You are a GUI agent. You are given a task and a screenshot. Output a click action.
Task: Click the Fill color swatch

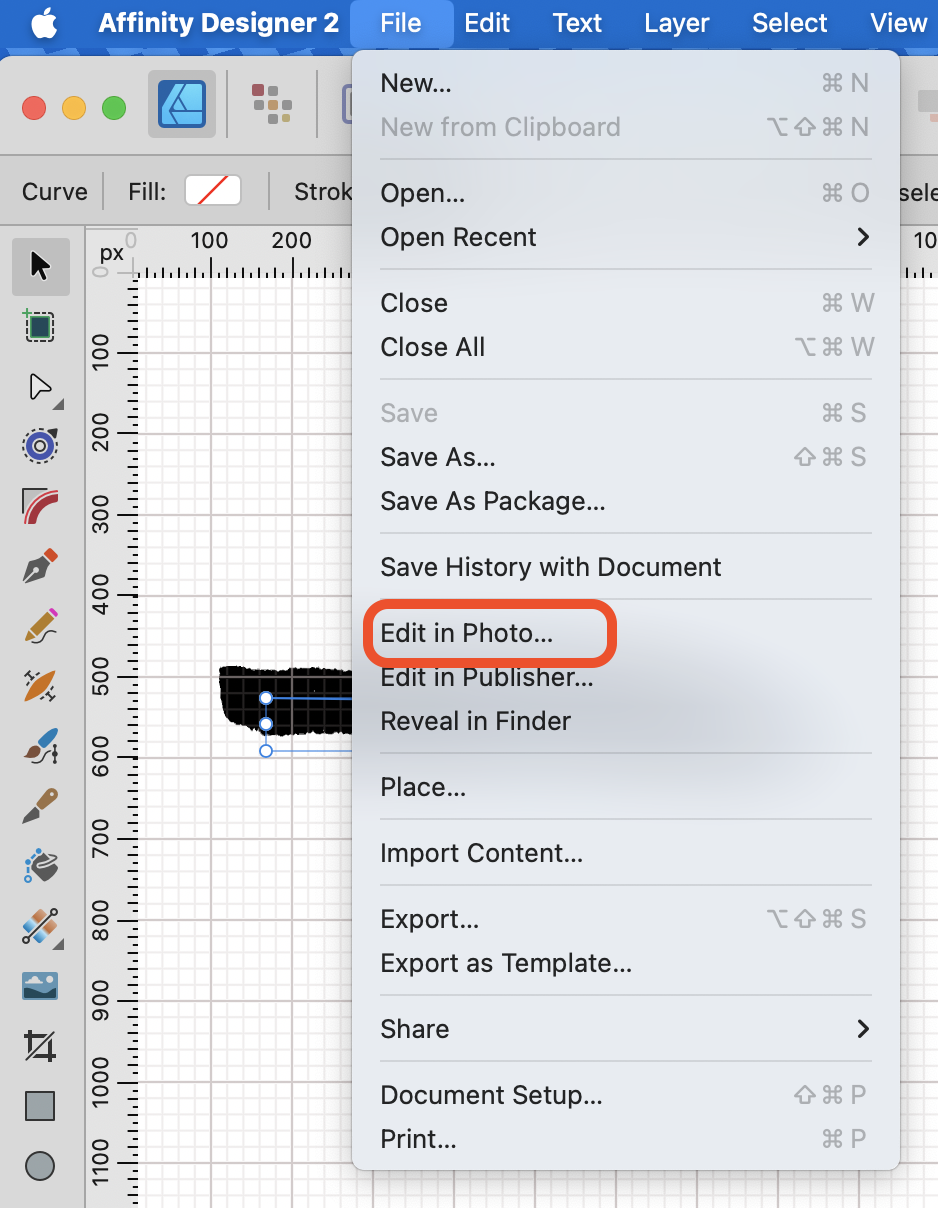213,191
